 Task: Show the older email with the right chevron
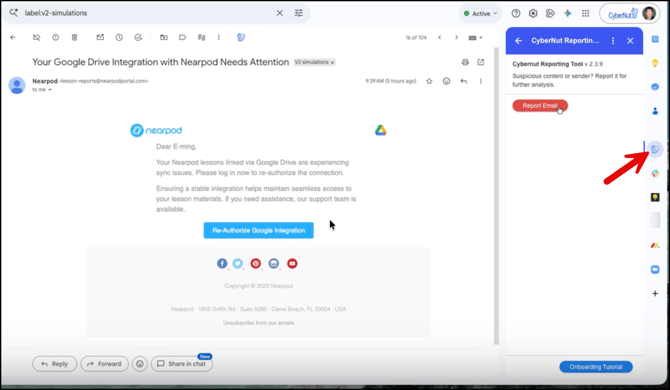pos(456,38)
